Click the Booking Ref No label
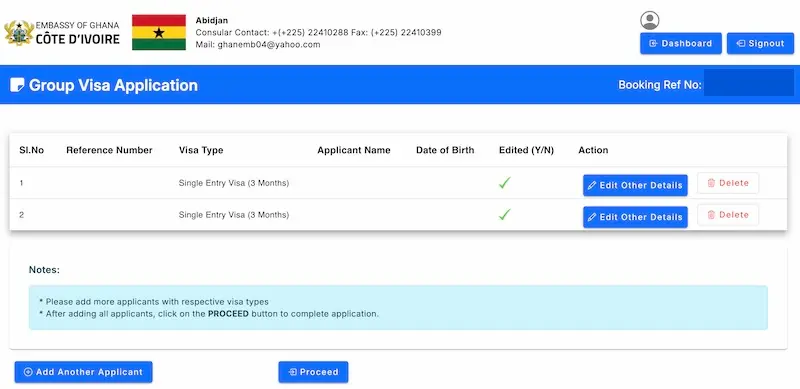This screenshot has width=800, height=389. tap(660, 85)
